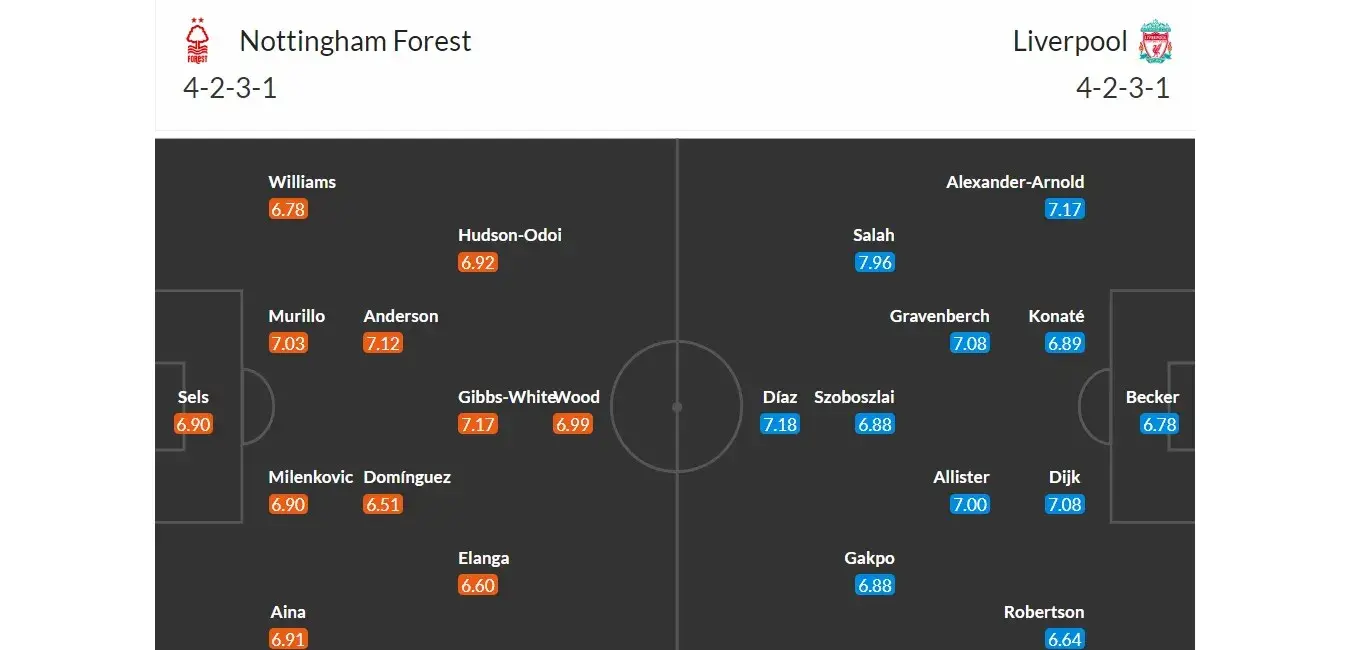Select Salah's 7.96 rating badge
This screenshot has width=1350, height=650.
click(875, 263)
